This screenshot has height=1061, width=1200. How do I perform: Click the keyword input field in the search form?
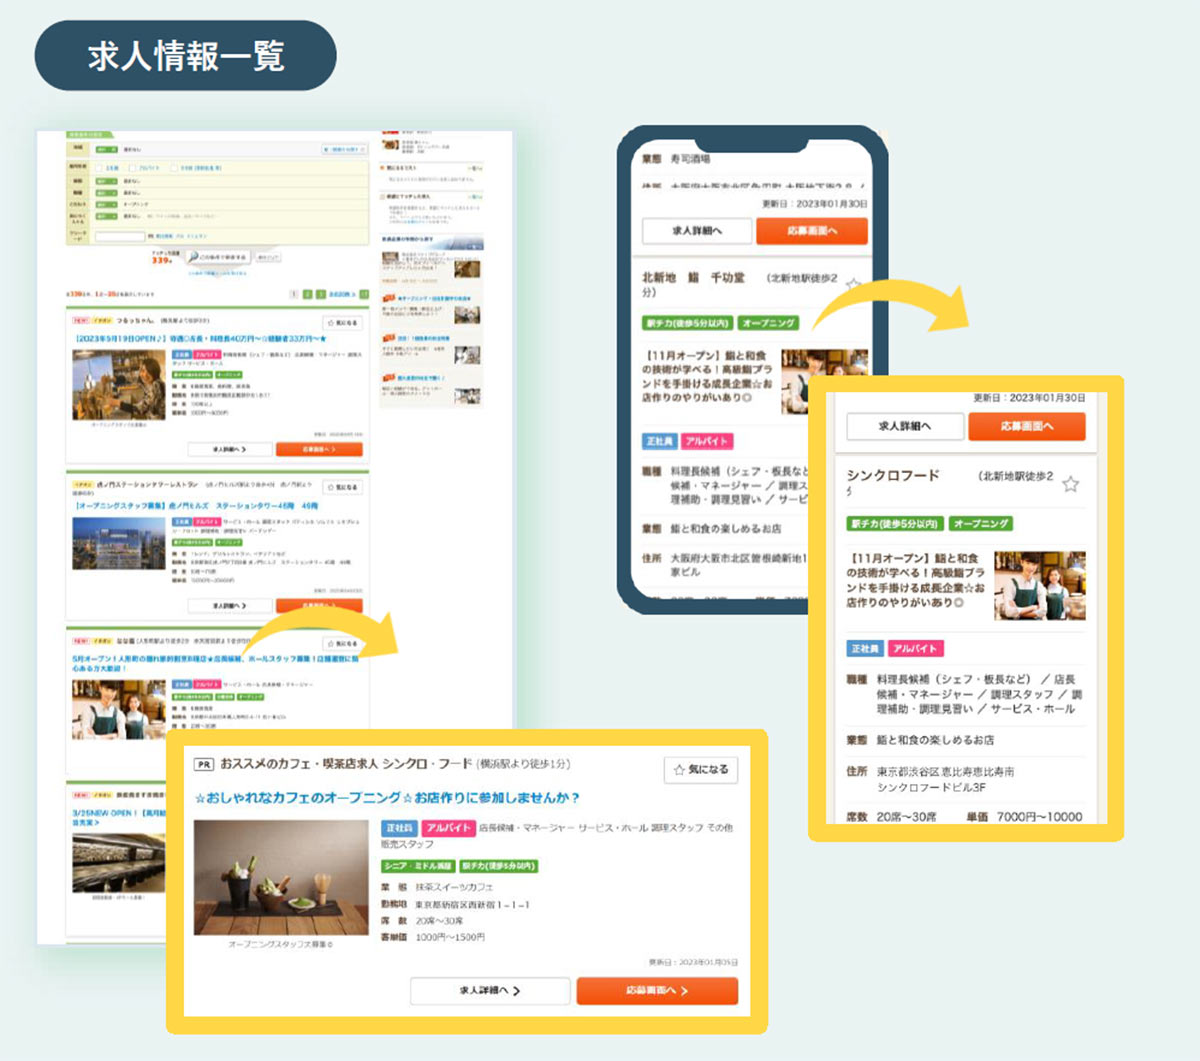(120, 237)
